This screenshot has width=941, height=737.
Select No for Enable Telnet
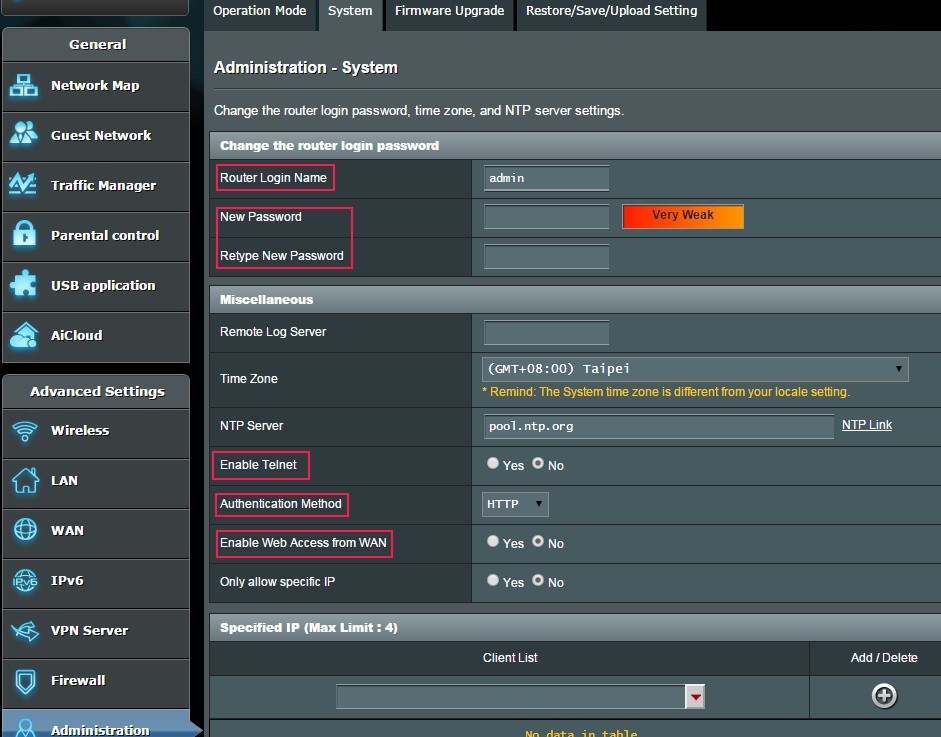[x=538, y=463]
